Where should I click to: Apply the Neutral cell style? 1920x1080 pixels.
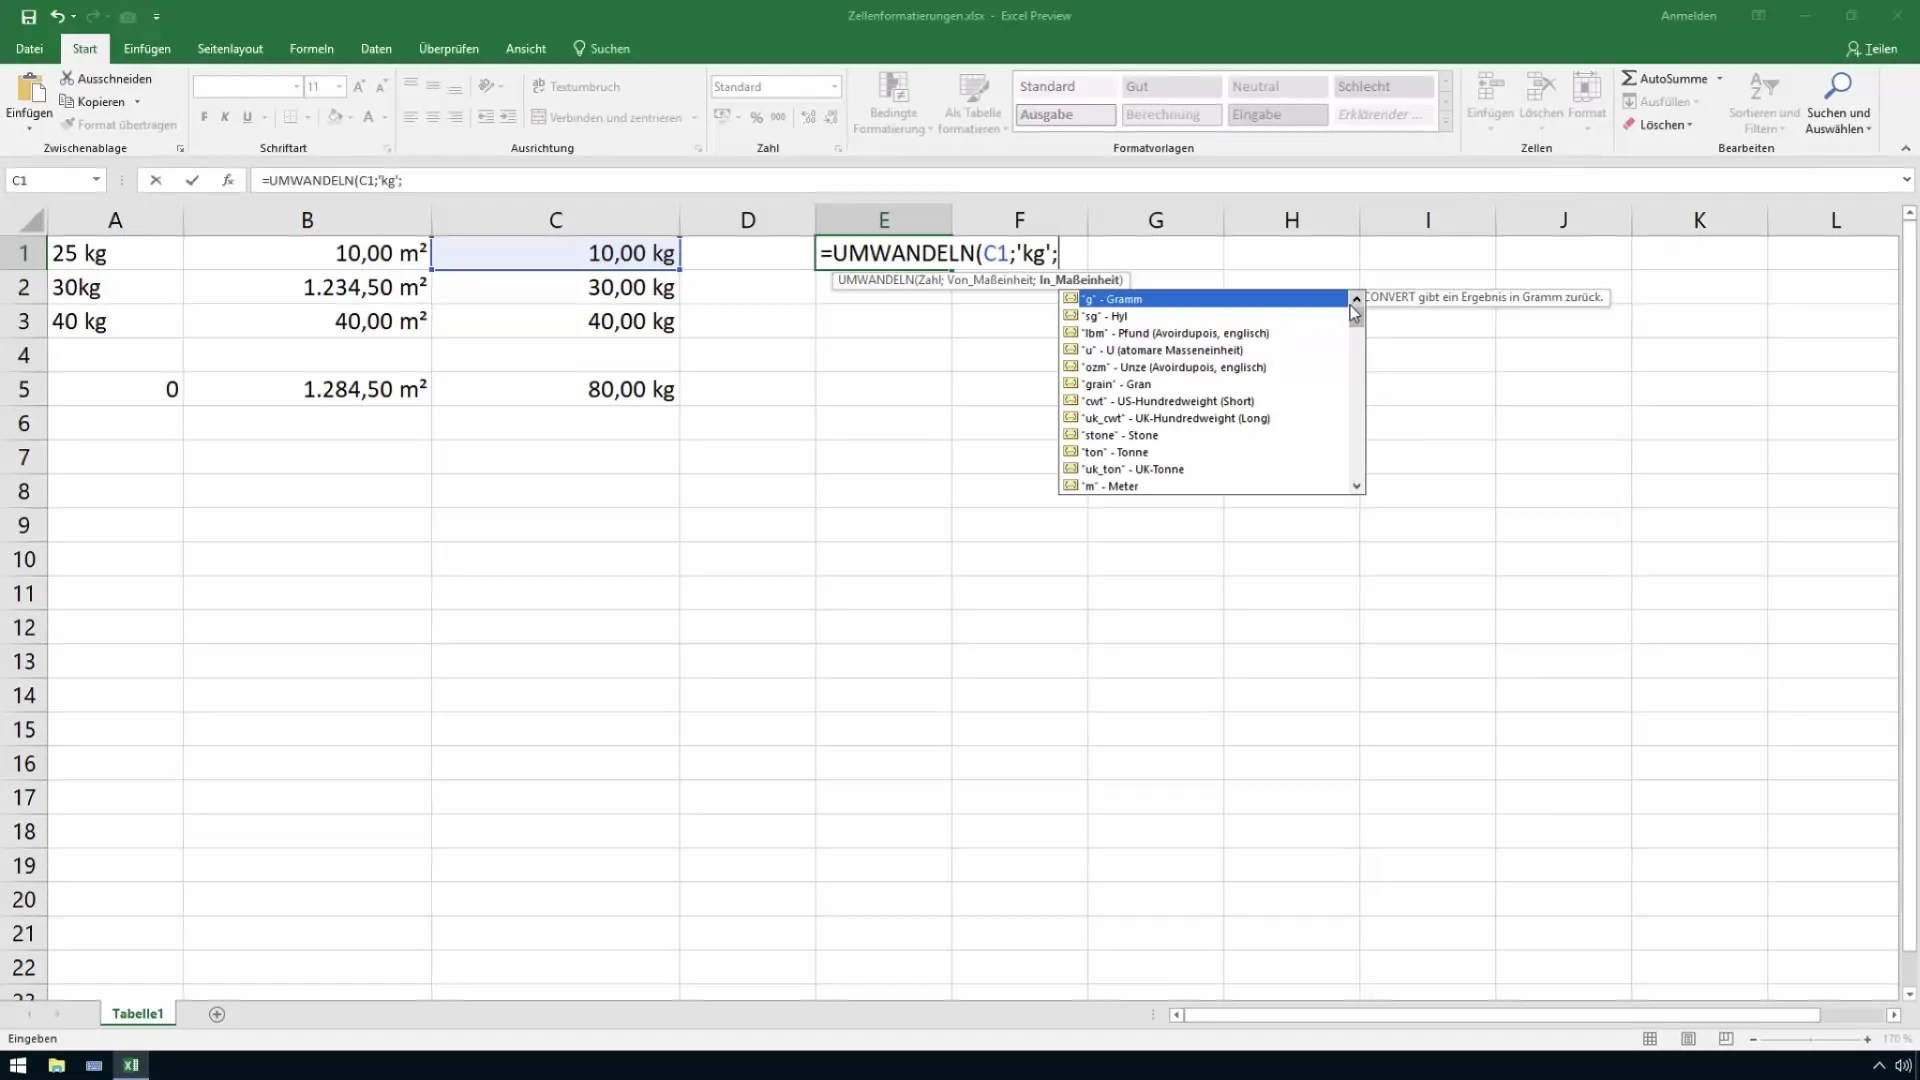pyautogui.click(x=1278, y=86)
